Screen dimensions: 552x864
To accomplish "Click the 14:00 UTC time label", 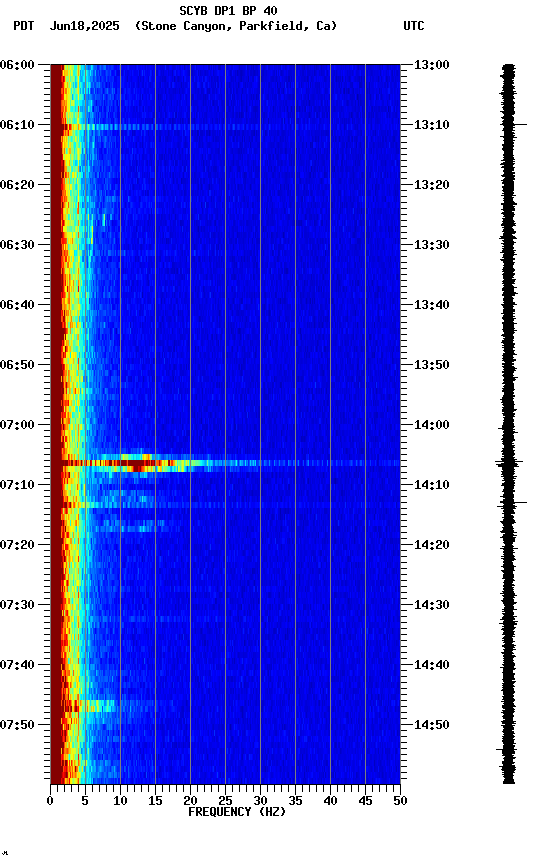I will point(431,425).
